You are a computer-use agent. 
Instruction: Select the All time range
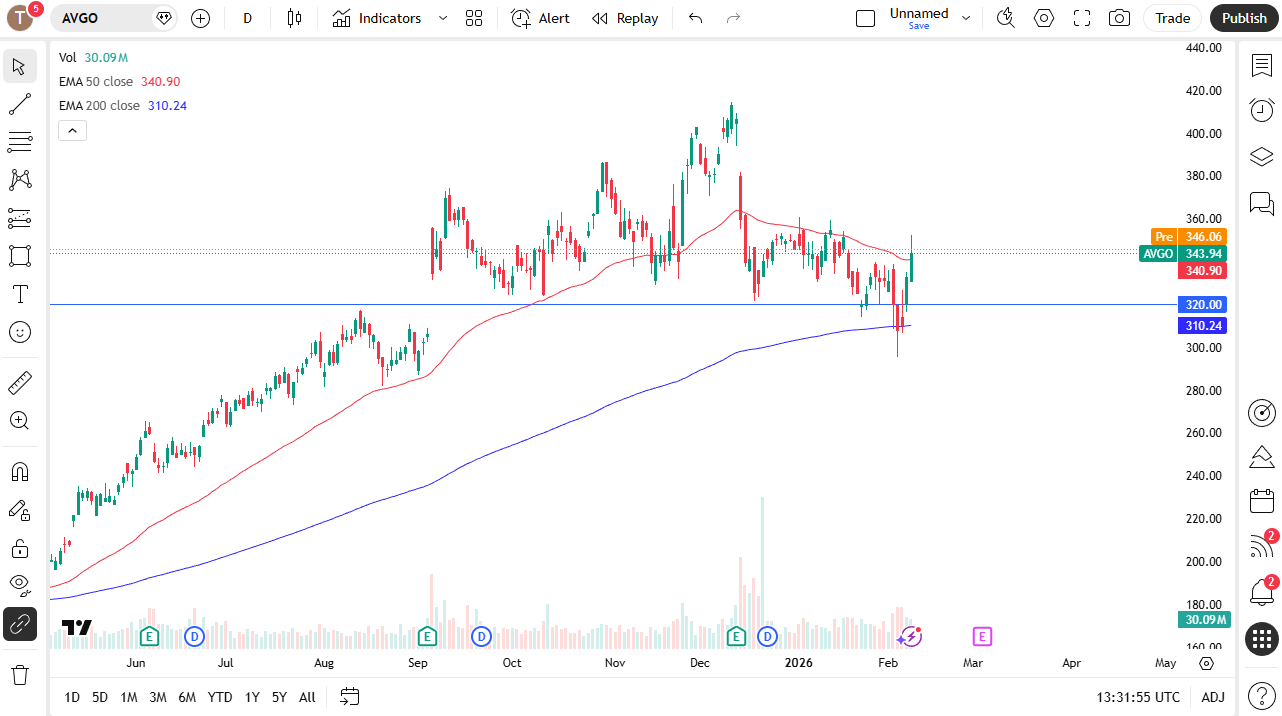coord(307,697)
